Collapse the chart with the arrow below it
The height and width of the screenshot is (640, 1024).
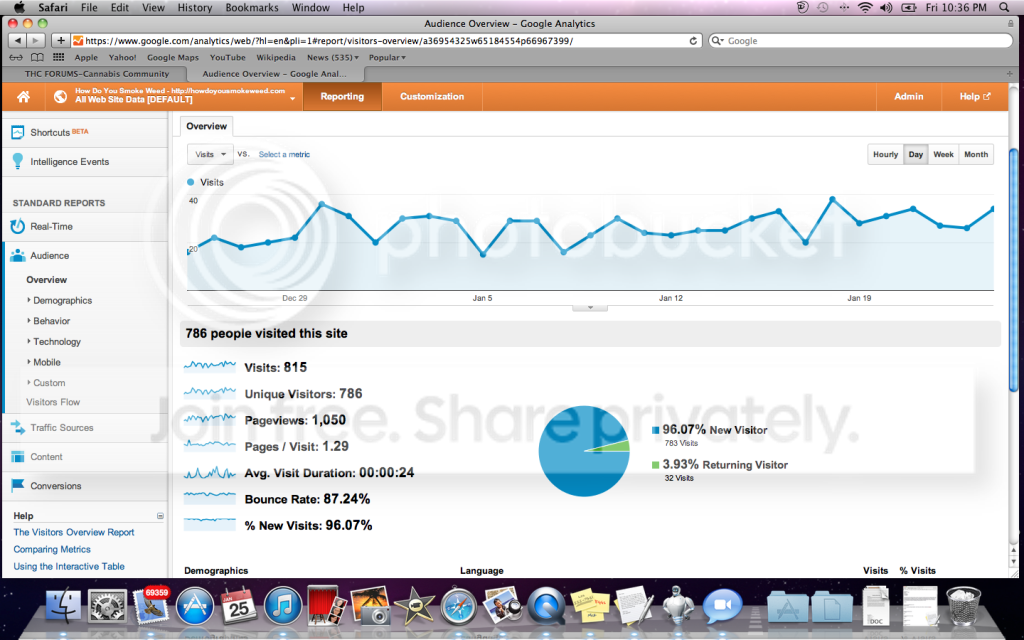(590, 307)
